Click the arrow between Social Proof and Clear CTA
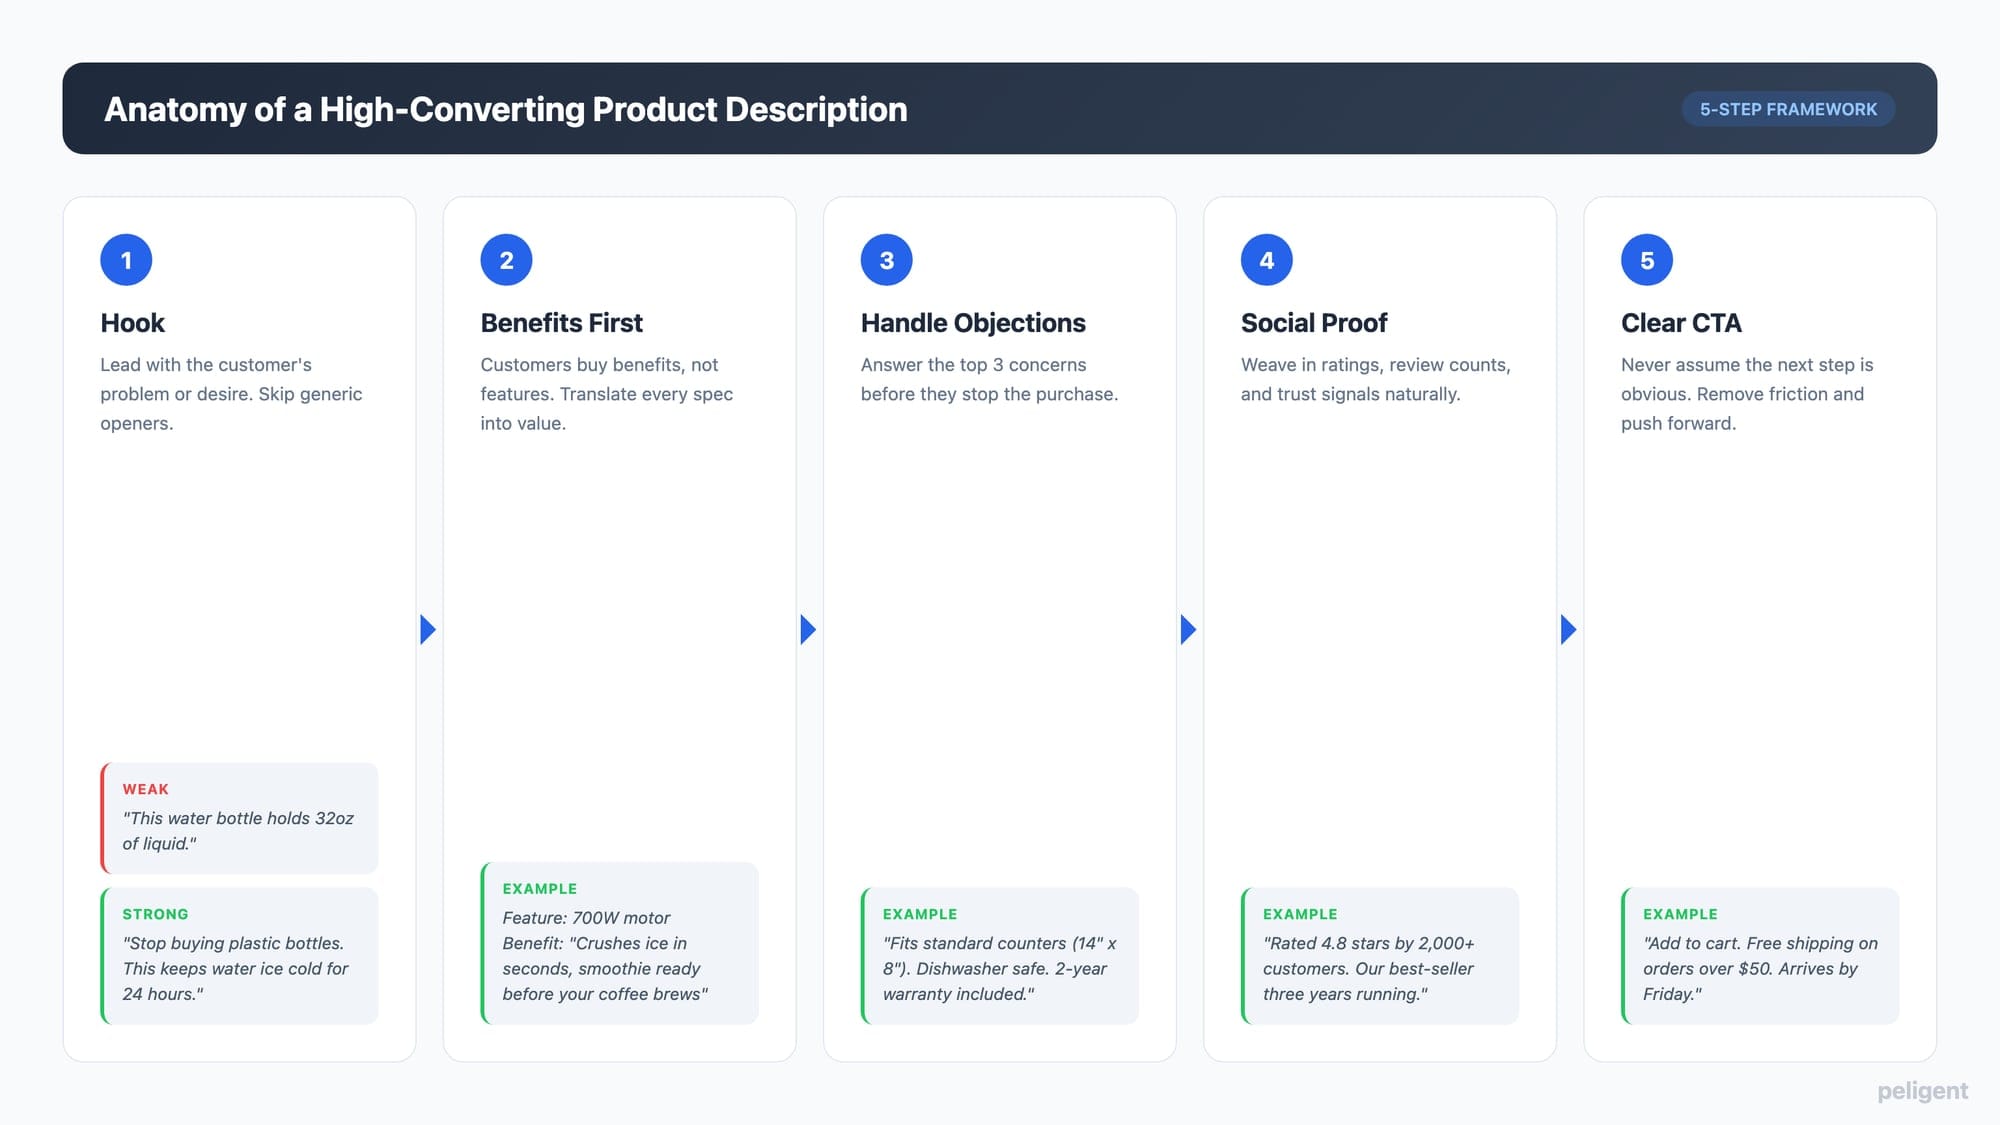The width and height of the screenshot is (2000, 1125). pyautogui.click(x=1568, y=629)
